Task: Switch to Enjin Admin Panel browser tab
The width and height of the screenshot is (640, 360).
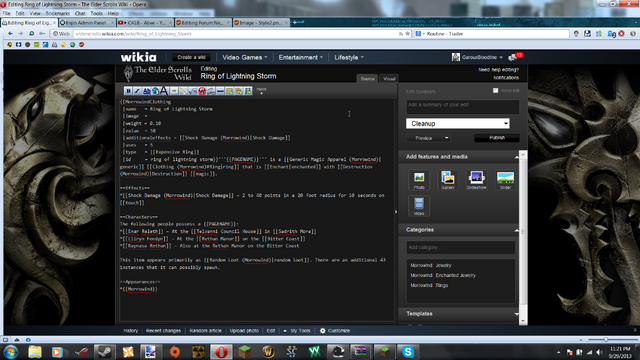Action: pos(87,23)
